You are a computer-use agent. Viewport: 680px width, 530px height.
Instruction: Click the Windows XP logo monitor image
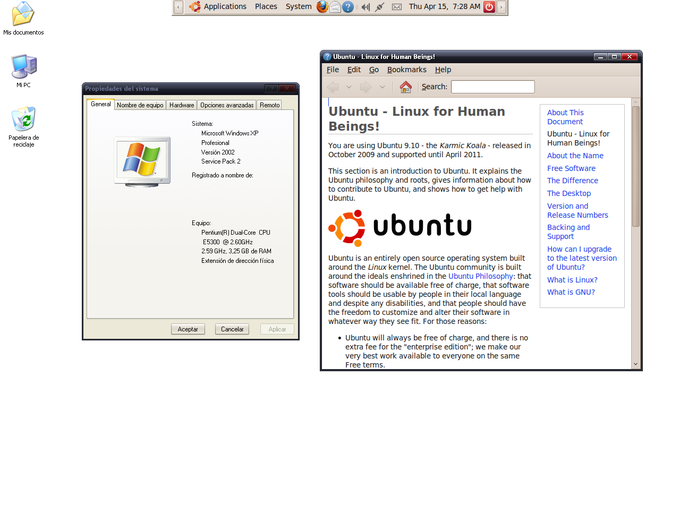[x=142, y=162]
